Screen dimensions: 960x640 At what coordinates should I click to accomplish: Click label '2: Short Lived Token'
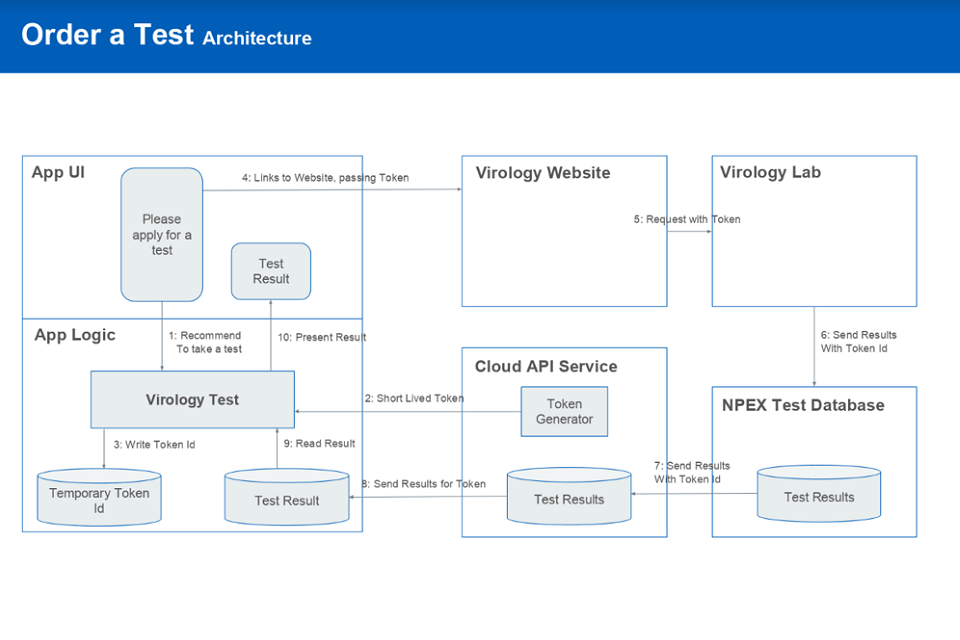coord(414,398)
